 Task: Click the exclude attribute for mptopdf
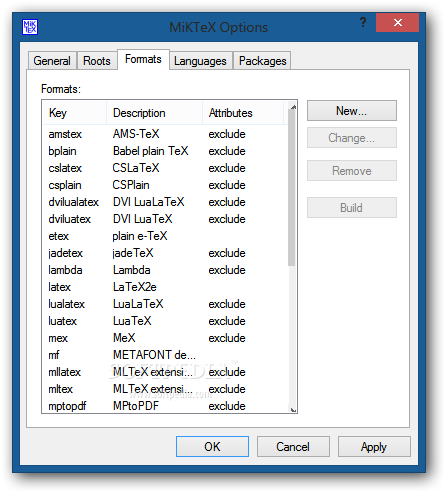(x=227, y=406)
